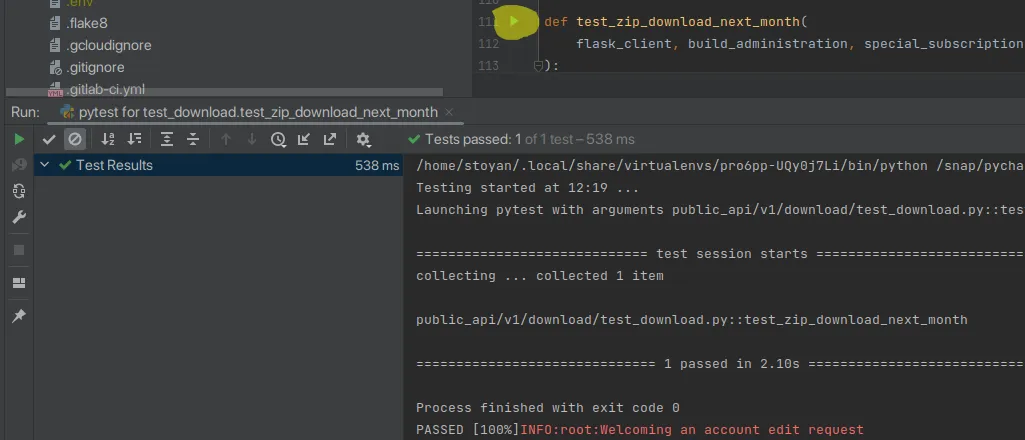Open test history clock icon
The height and width of the screenshot is (440, 1025).
pyautogui.click(x=278, y=139)
